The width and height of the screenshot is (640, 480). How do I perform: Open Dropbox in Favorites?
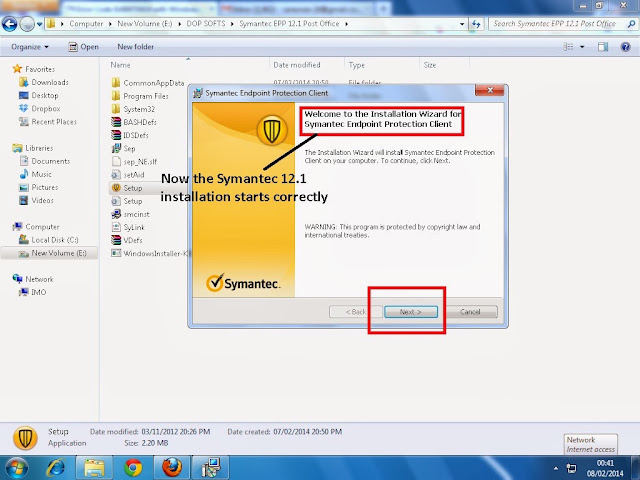(x=45, y=109)
